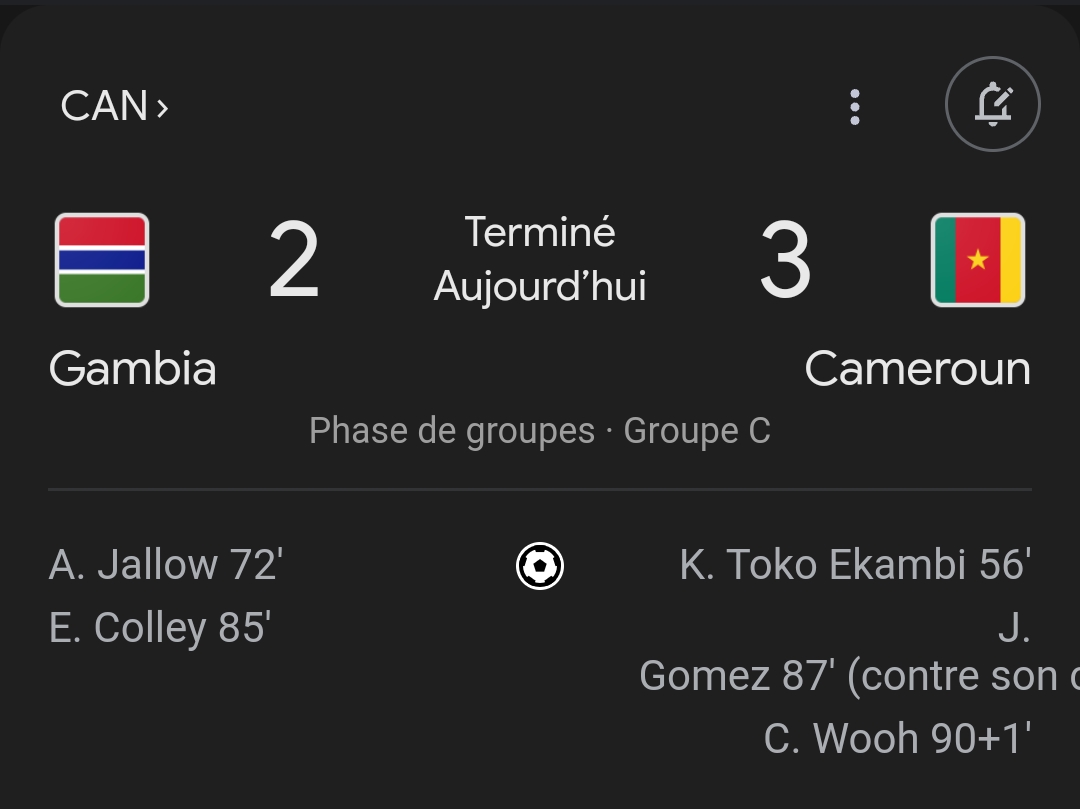The width and height of the screenshot is (1080, 809).
Task: Expand the chevron arrow beside CAN
Action: [x=162, y=107]
